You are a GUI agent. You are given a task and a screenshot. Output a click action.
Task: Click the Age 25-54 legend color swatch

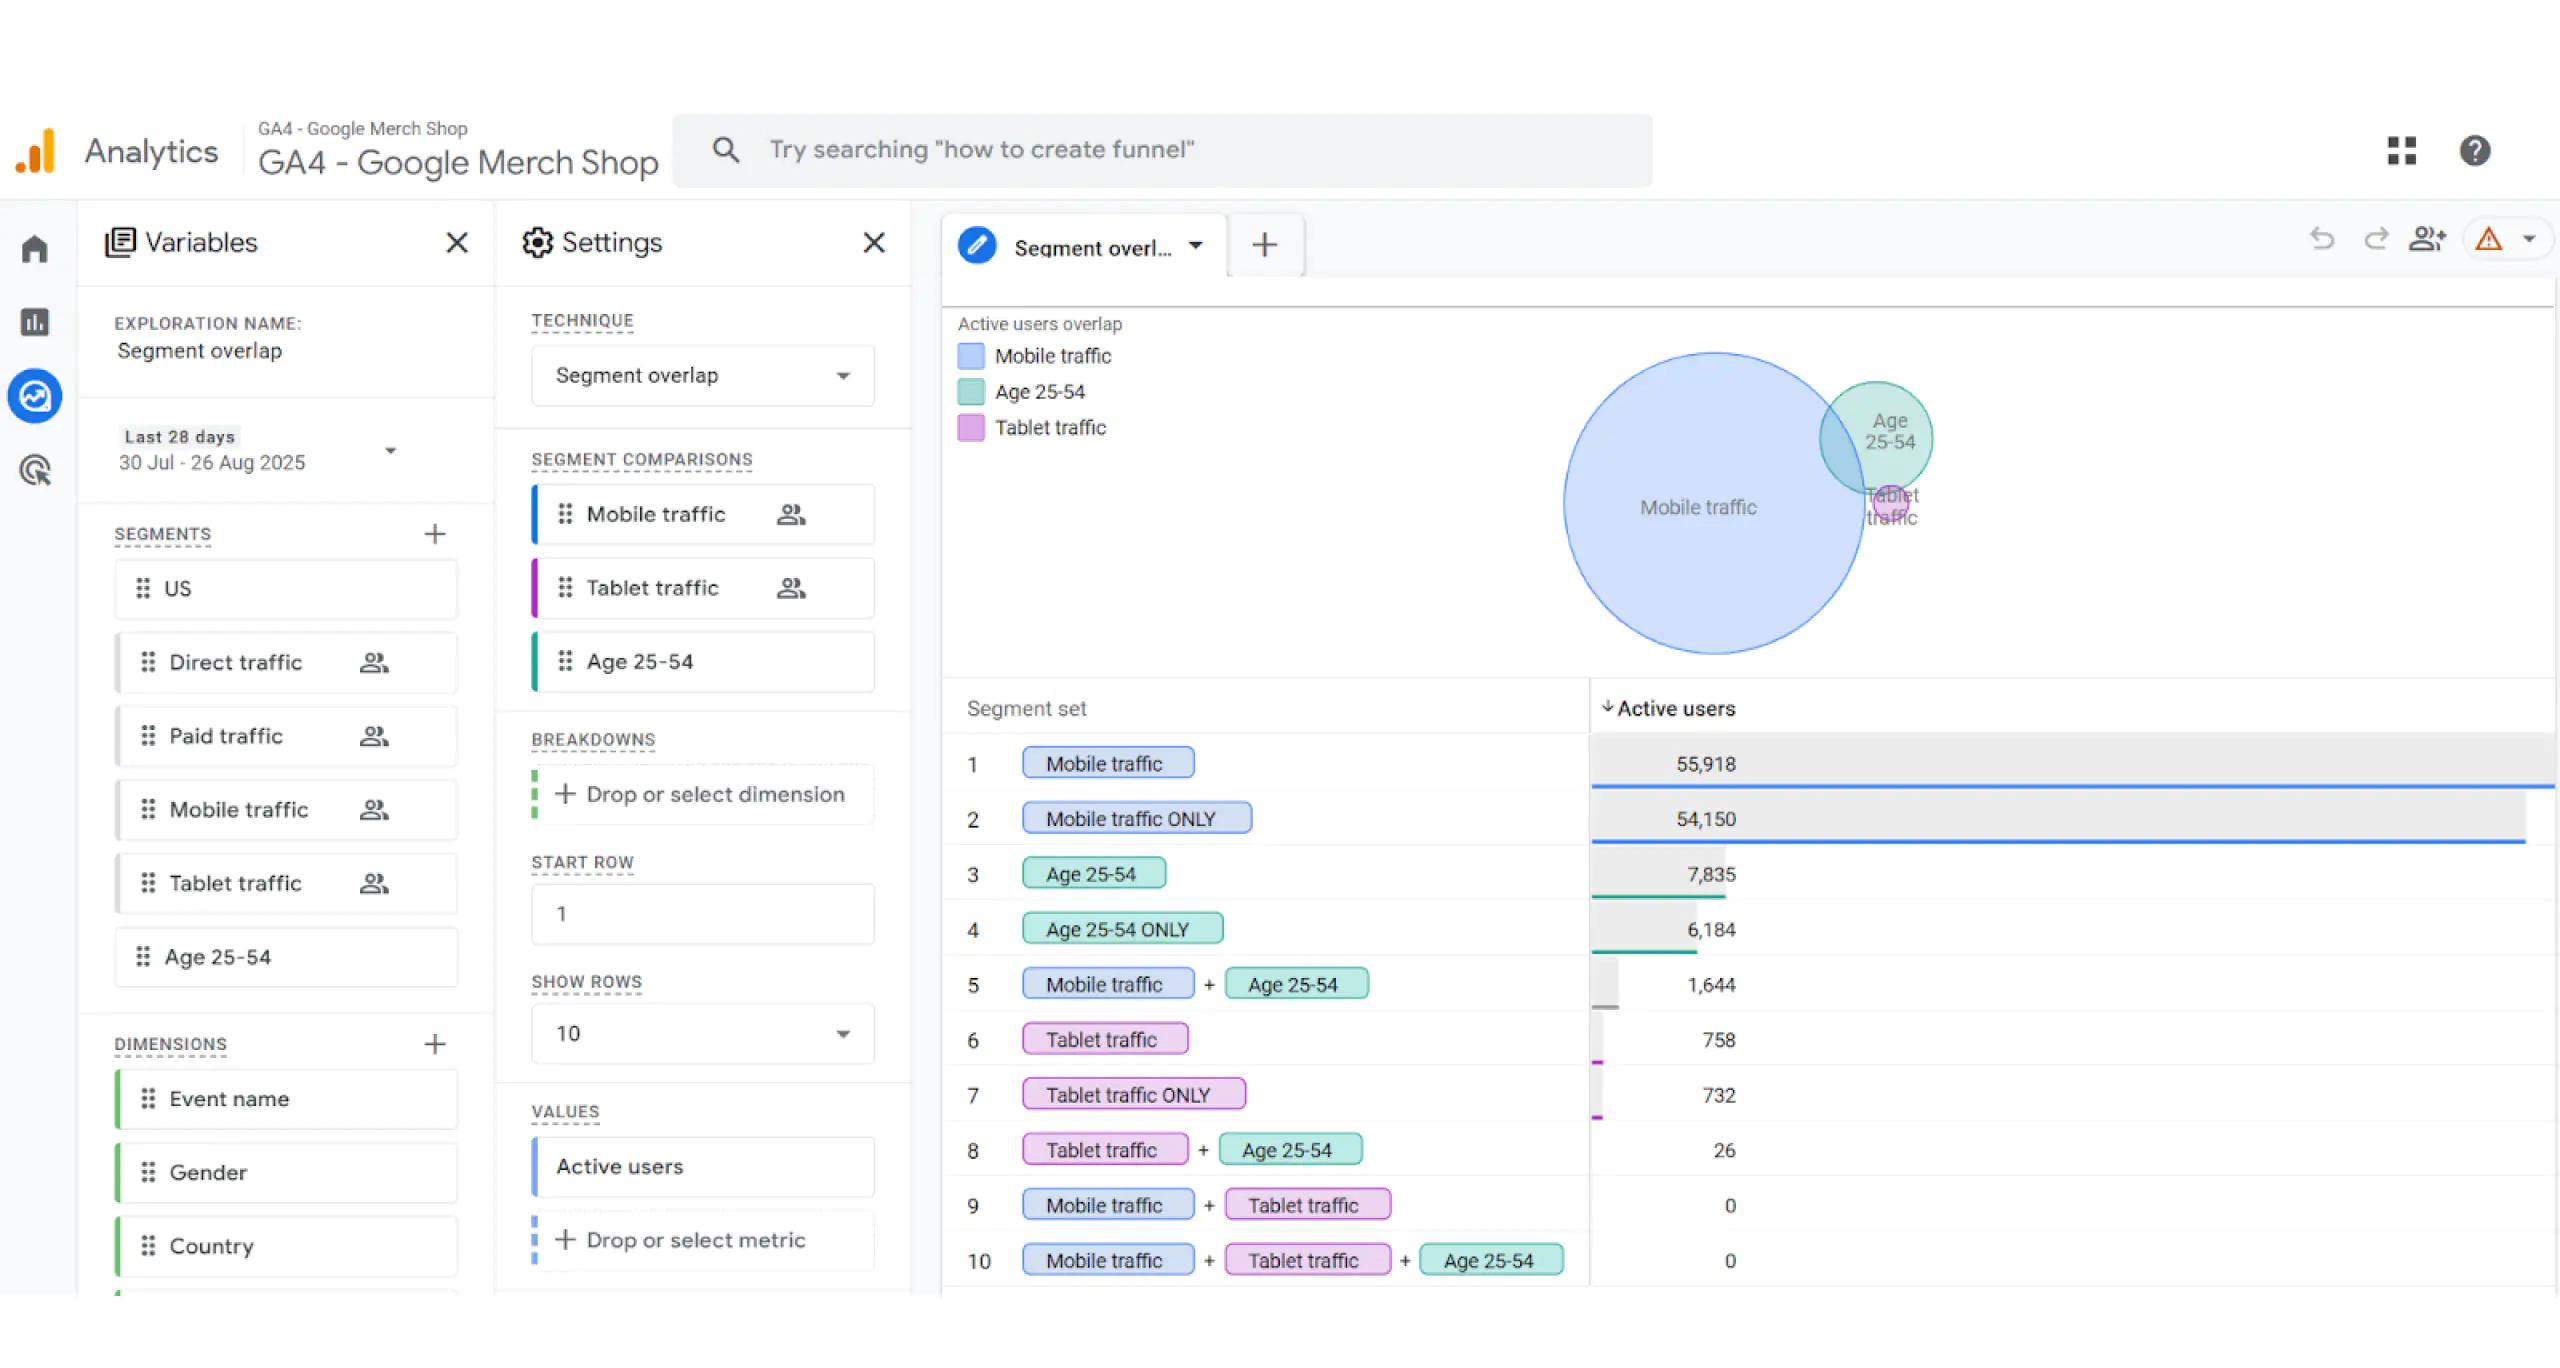click(971, 392)
